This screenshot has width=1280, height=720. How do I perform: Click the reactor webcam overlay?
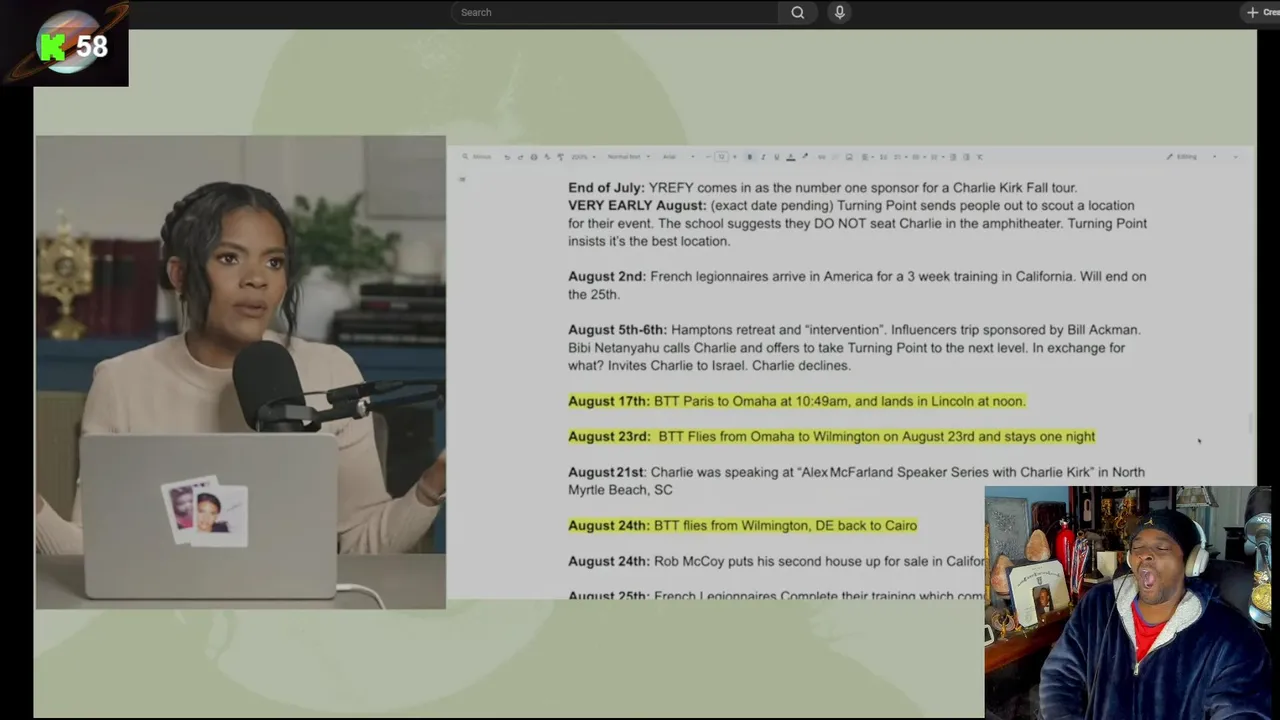point(1128,602)
